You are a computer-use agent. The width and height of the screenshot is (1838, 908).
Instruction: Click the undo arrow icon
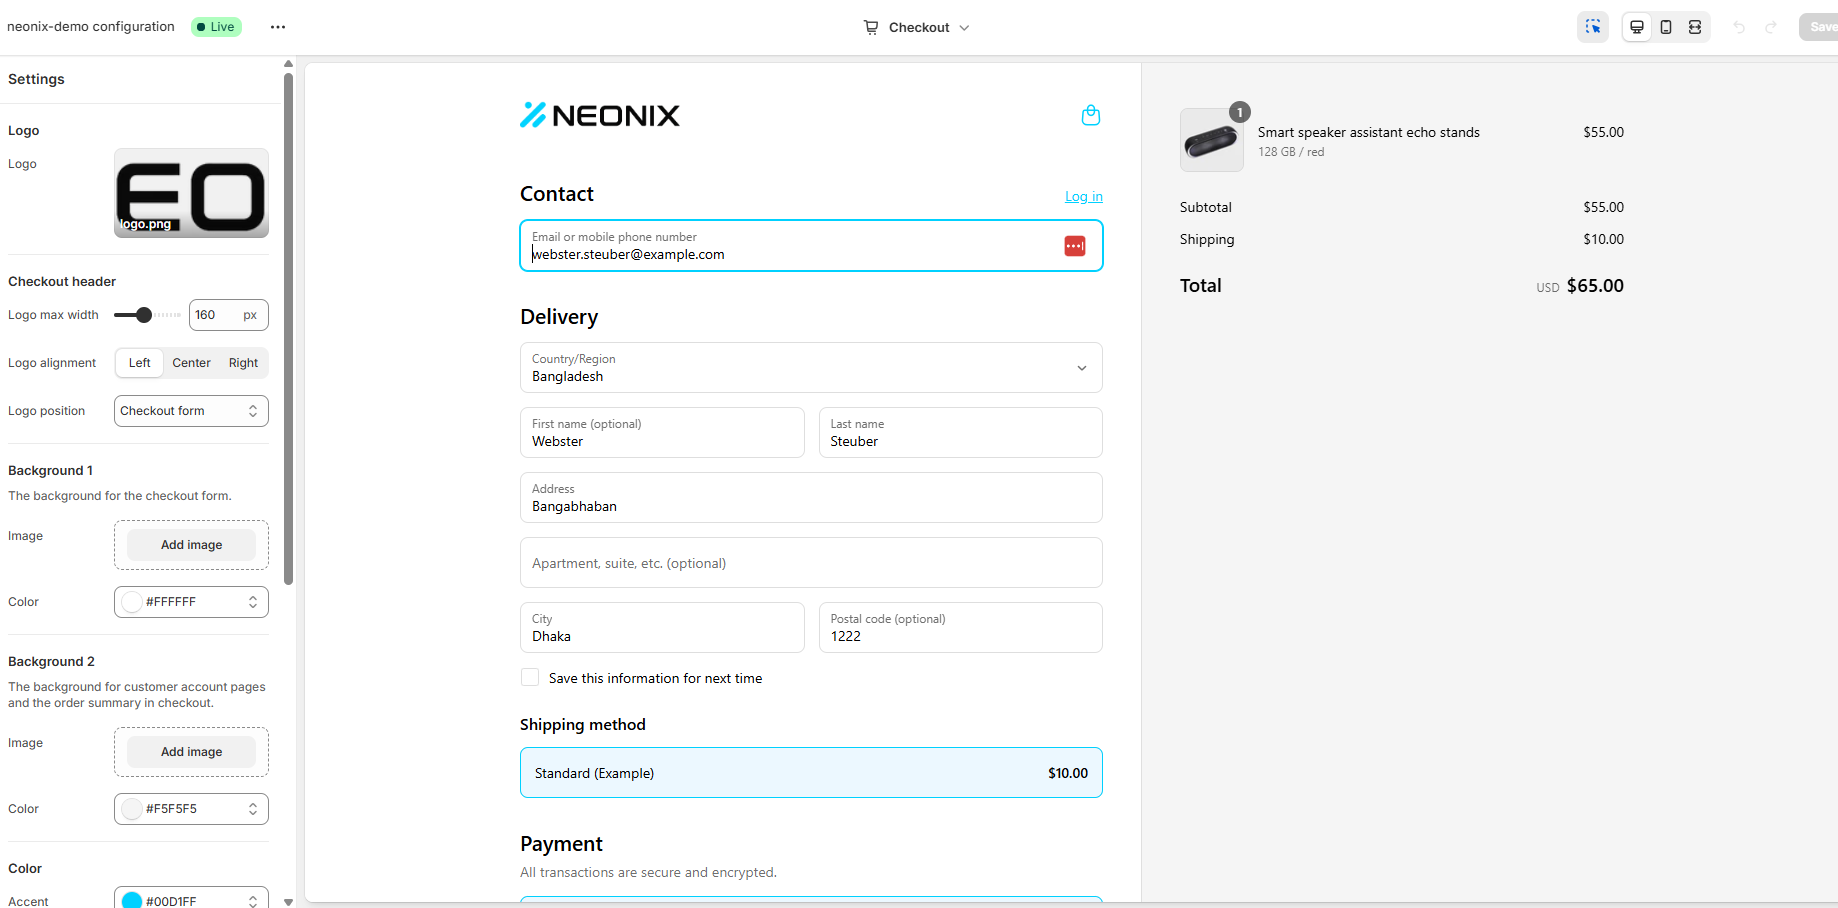(1740, 27)
